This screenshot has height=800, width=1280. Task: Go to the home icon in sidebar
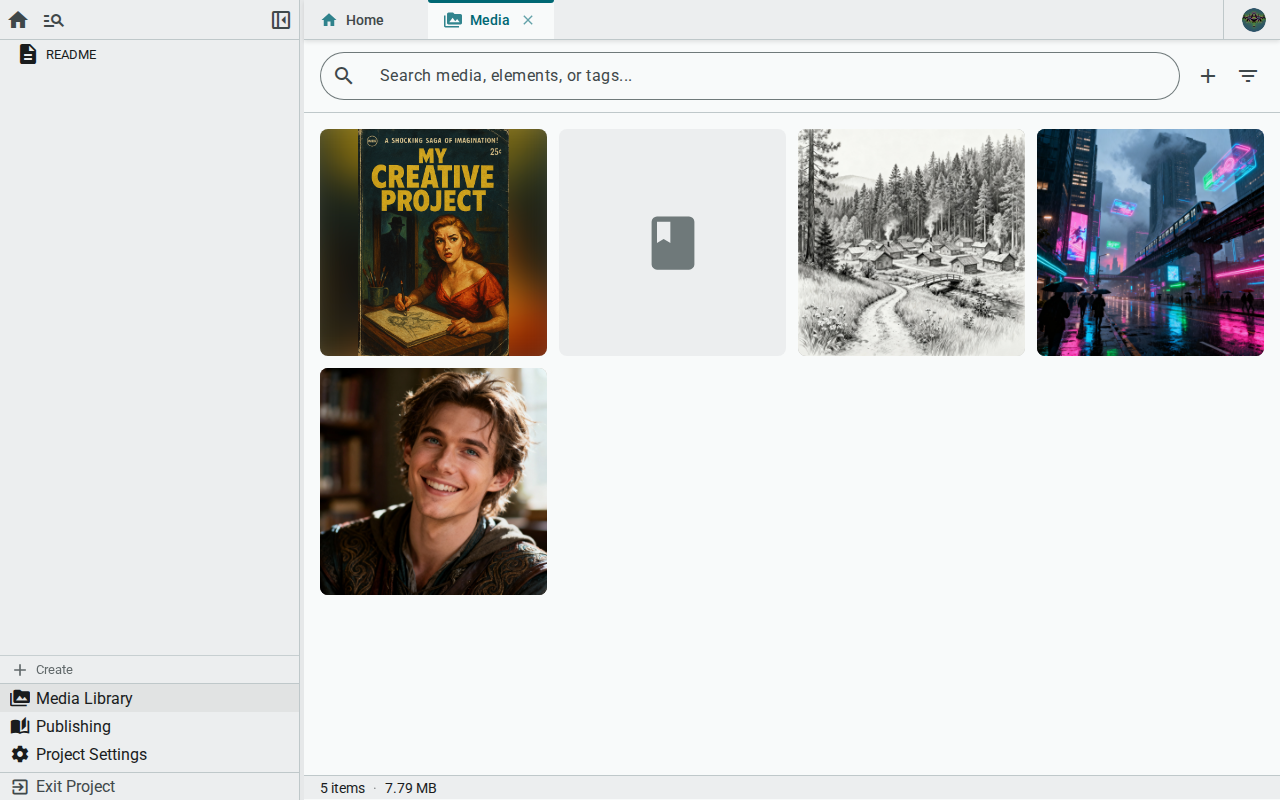tap(18, 20)
